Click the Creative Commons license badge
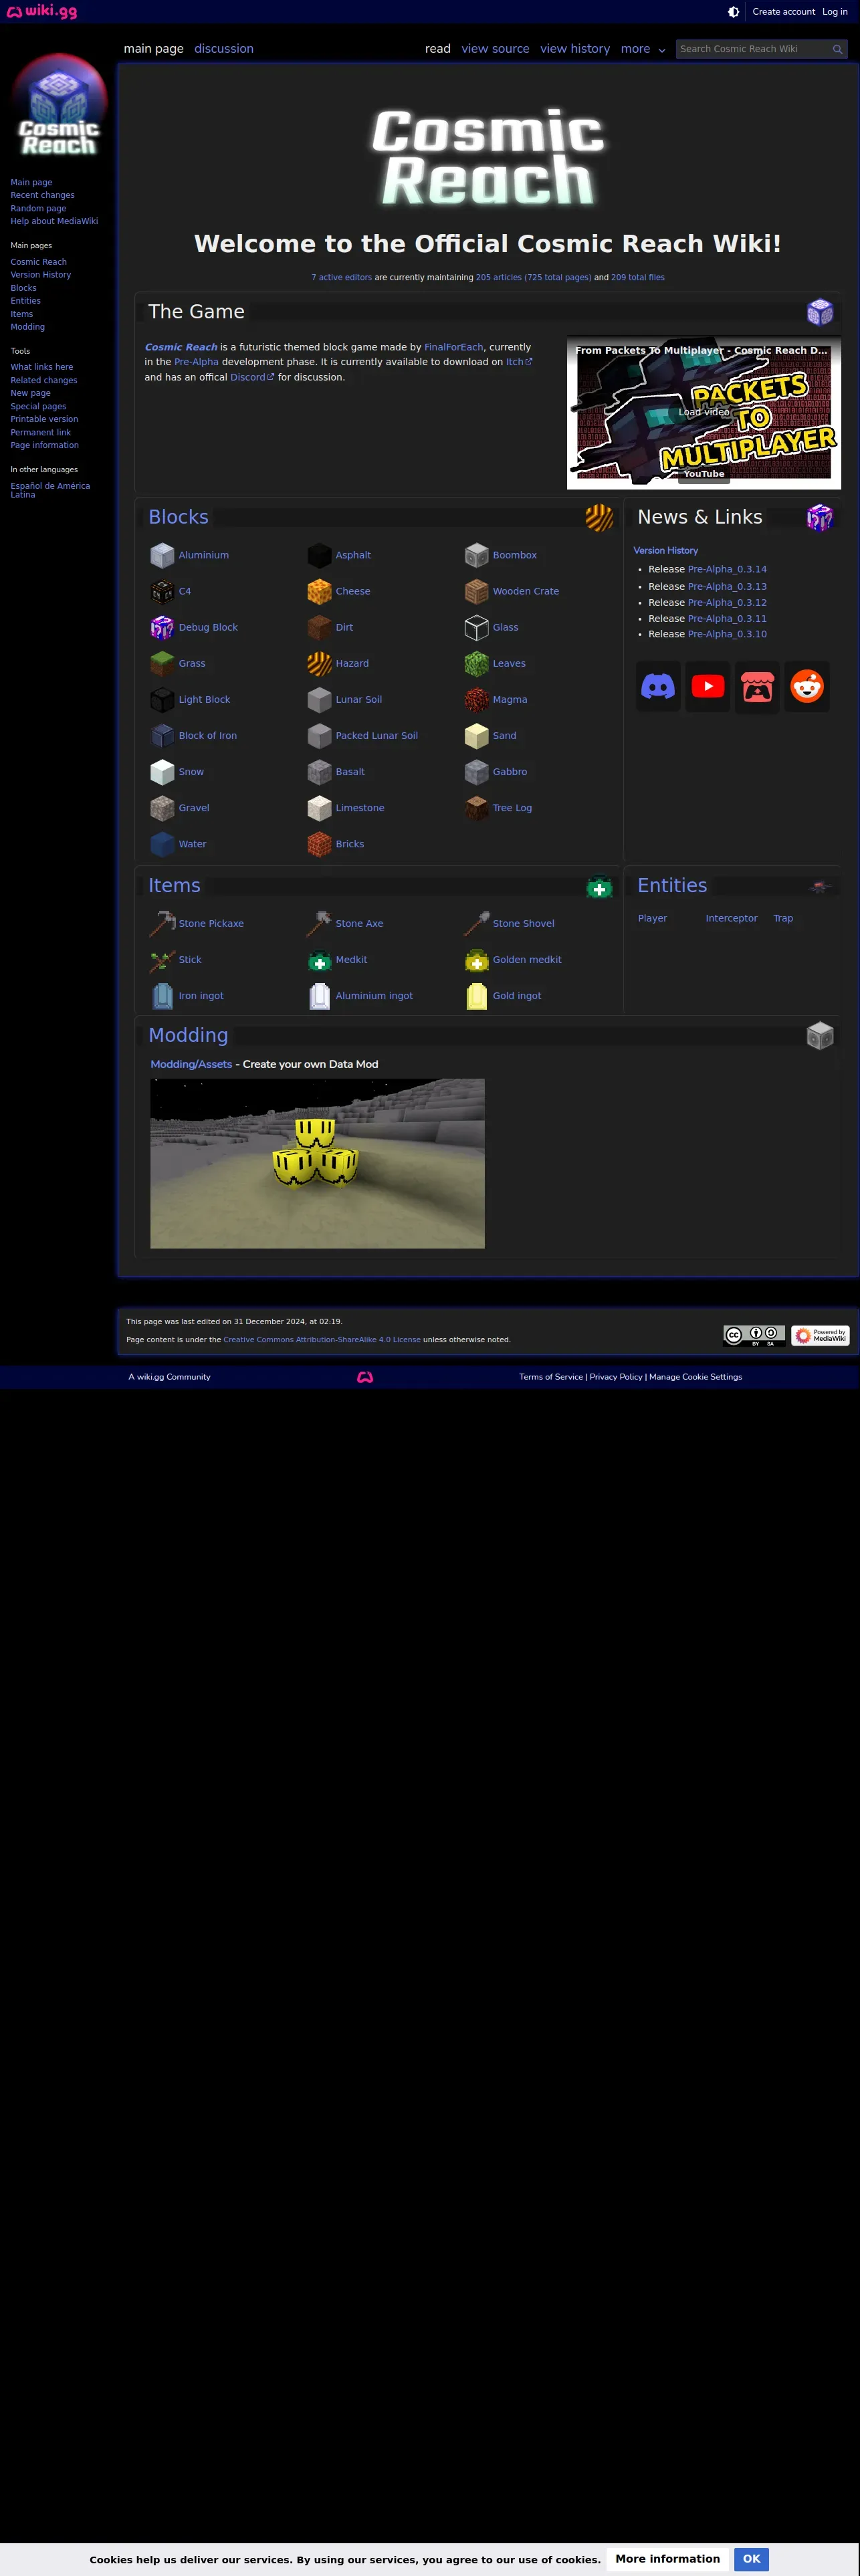 coord(754,1336)
